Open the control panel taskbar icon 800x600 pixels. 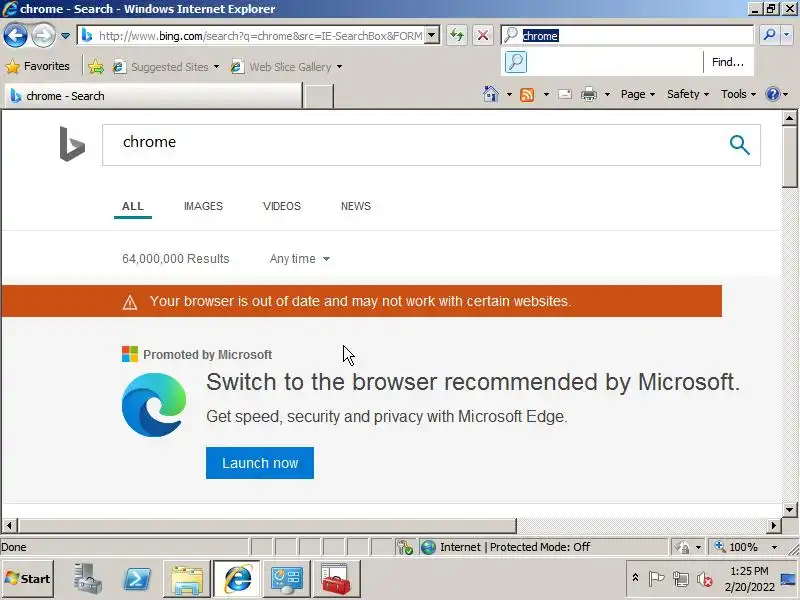pyautogui.click(x=287, y=579)
